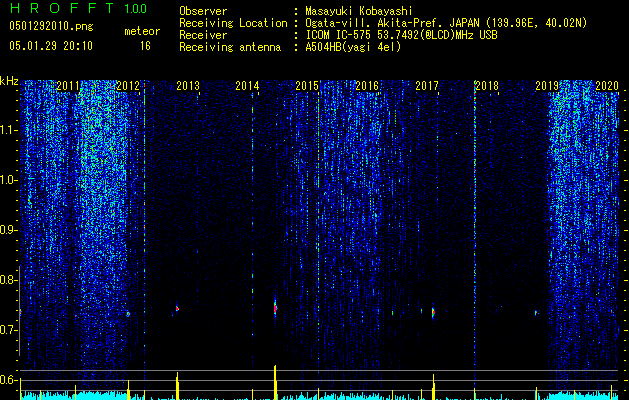Click the HROFFT 1.0.0 title text
This screenshot has width=629, height=400.
click(x=78, y=8)
